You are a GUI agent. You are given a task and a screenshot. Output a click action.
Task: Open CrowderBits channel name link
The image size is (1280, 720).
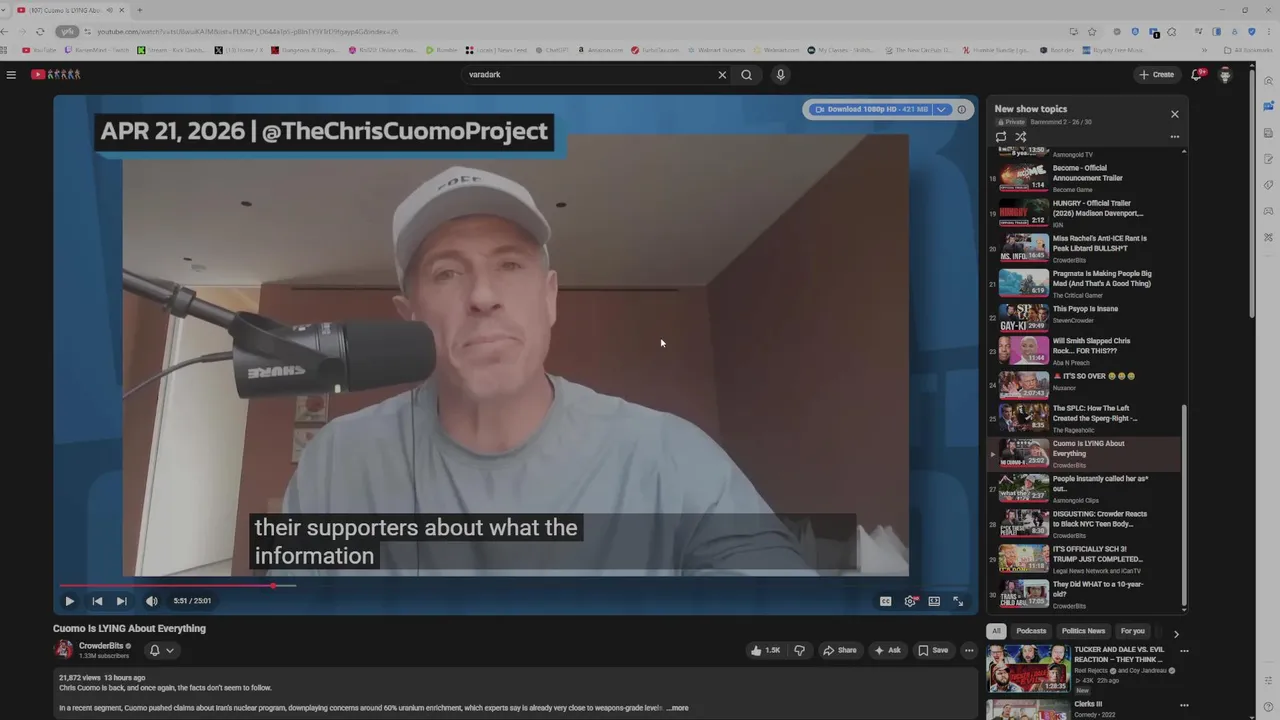(x=101, y=646)
